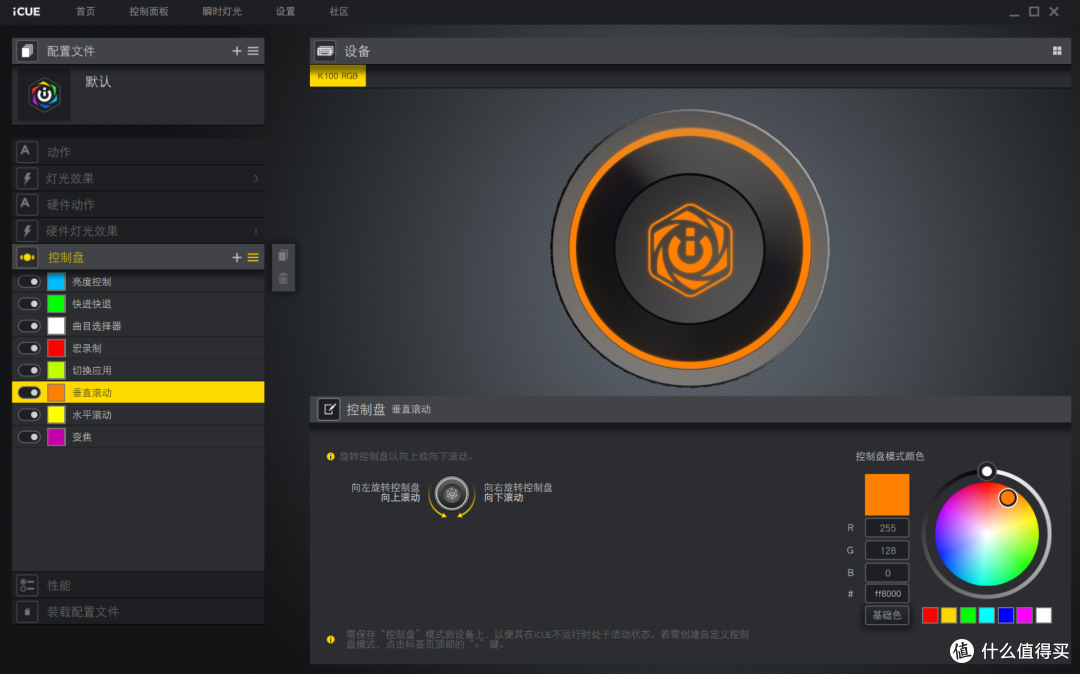The height and width of the screenshot is (674, 1080).
Task: Open the 首页 menu
Action: (85, 12)
